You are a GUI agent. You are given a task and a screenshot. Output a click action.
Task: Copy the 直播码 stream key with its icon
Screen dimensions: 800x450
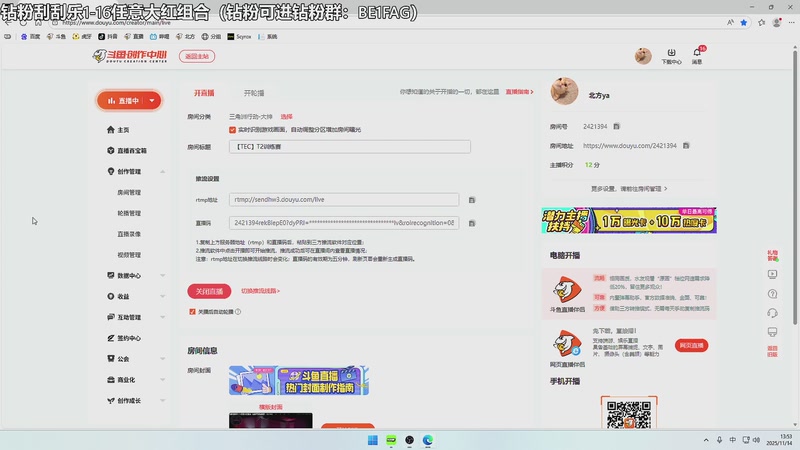[x=472, y=223]
